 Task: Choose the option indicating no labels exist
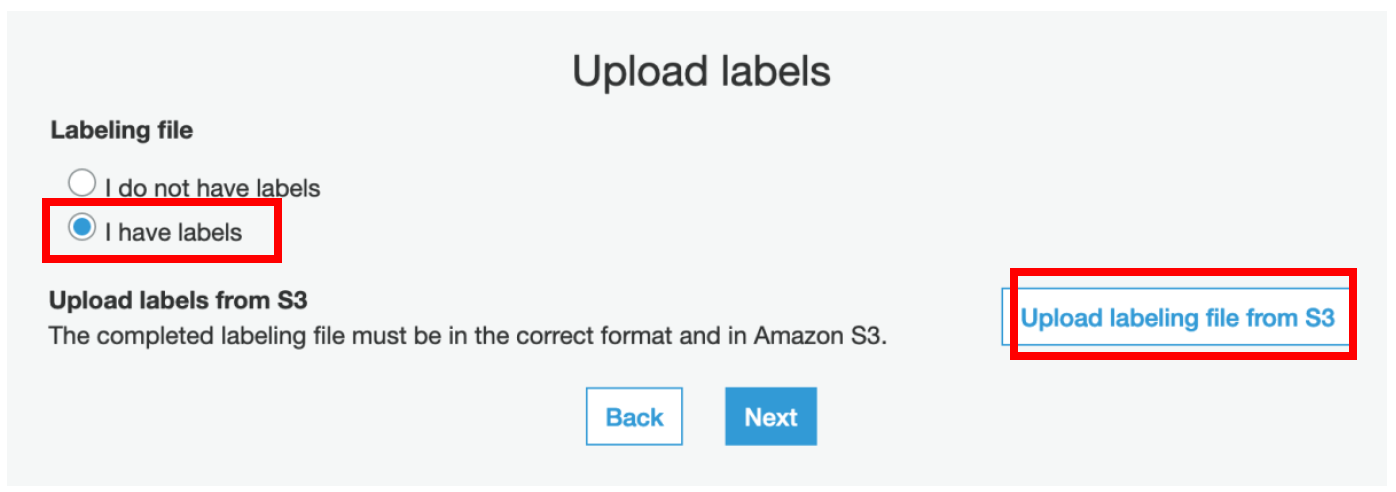click(82, 184)
